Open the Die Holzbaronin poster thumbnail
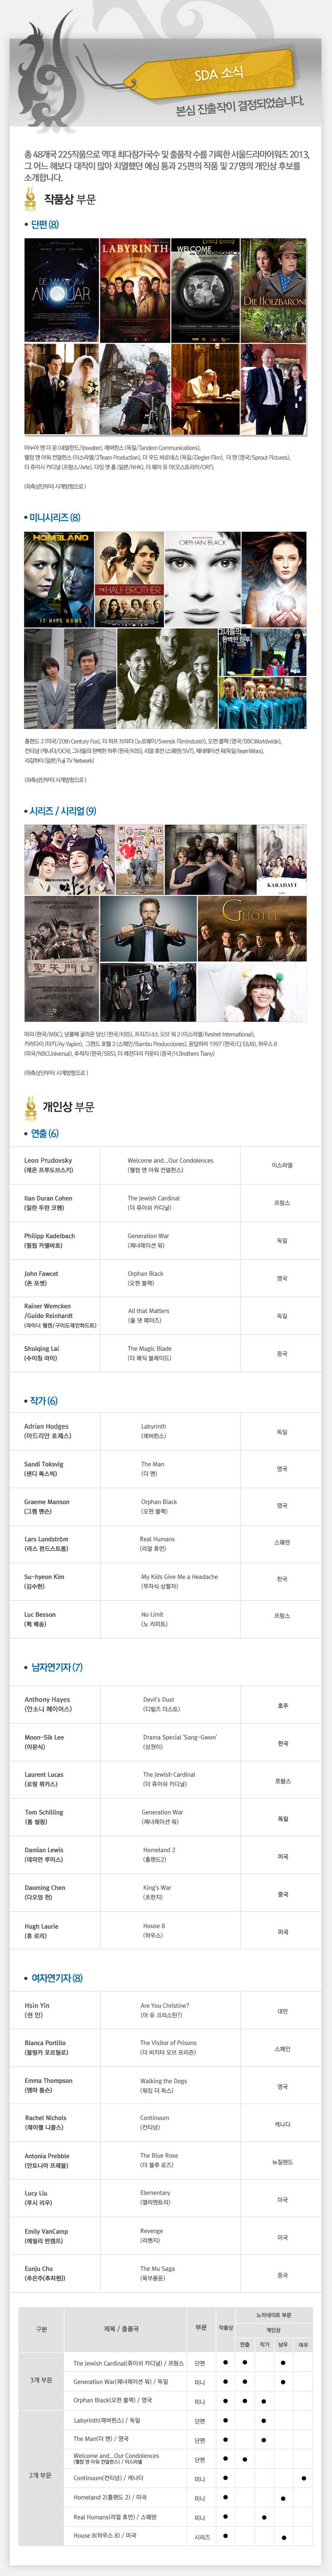The image size is (332, 2576). click(273, 290)
